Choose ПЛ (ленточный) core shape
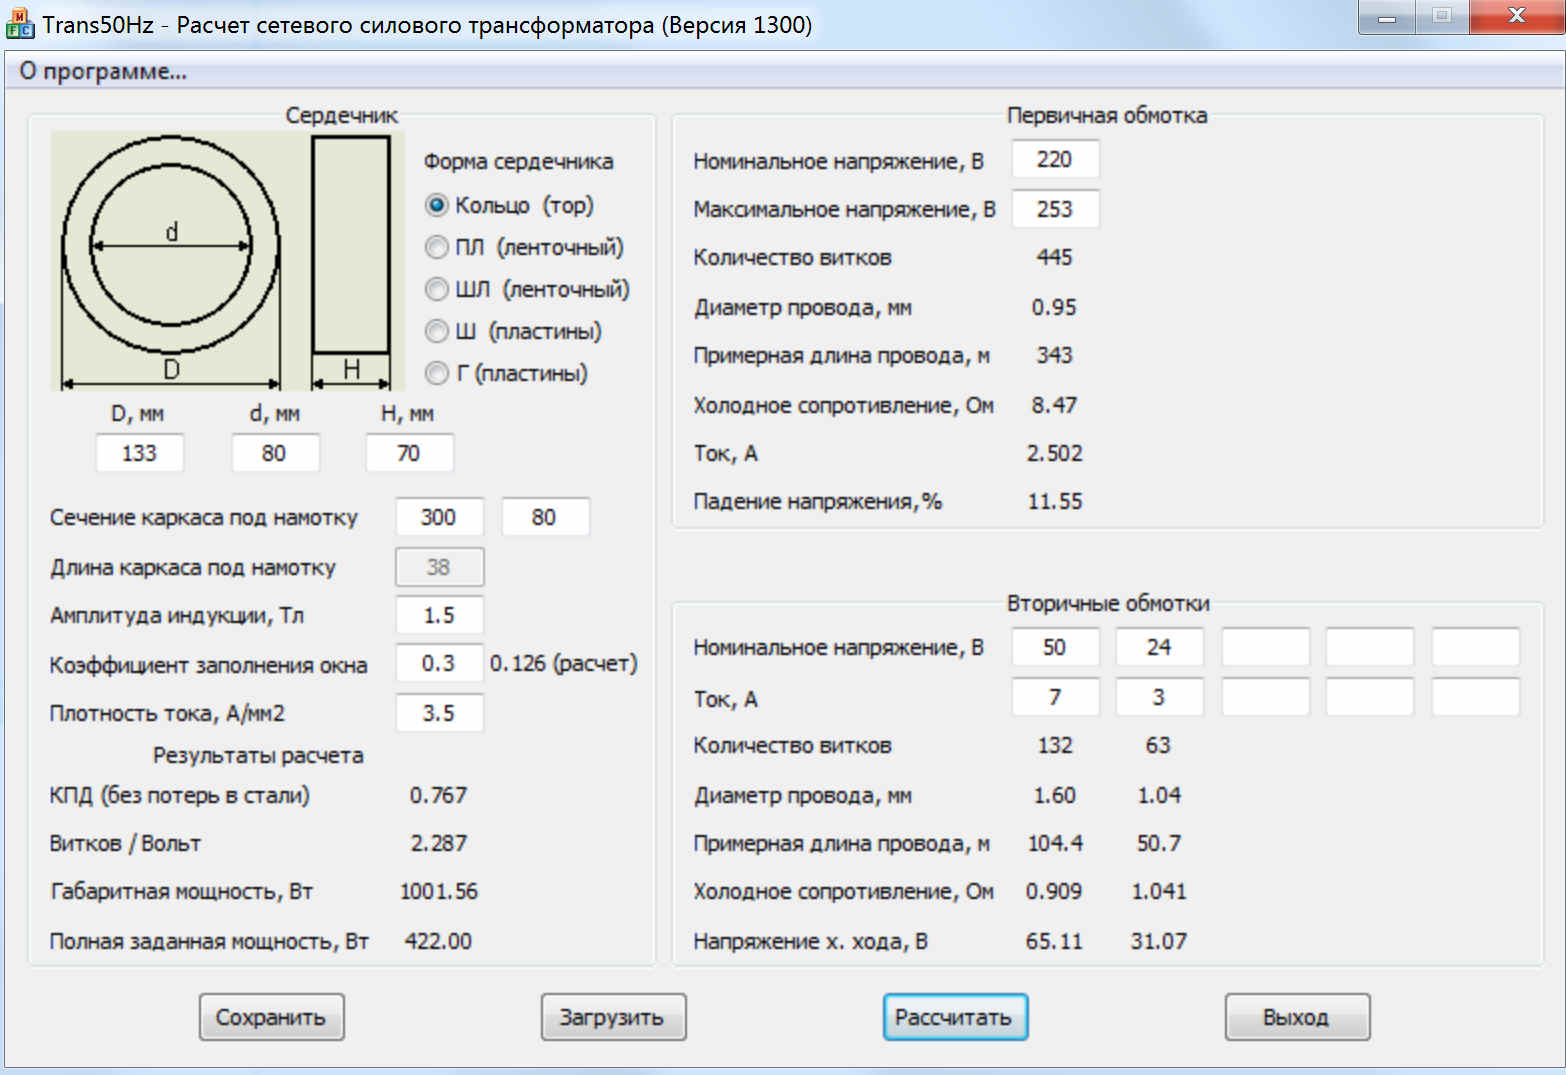 437,247
